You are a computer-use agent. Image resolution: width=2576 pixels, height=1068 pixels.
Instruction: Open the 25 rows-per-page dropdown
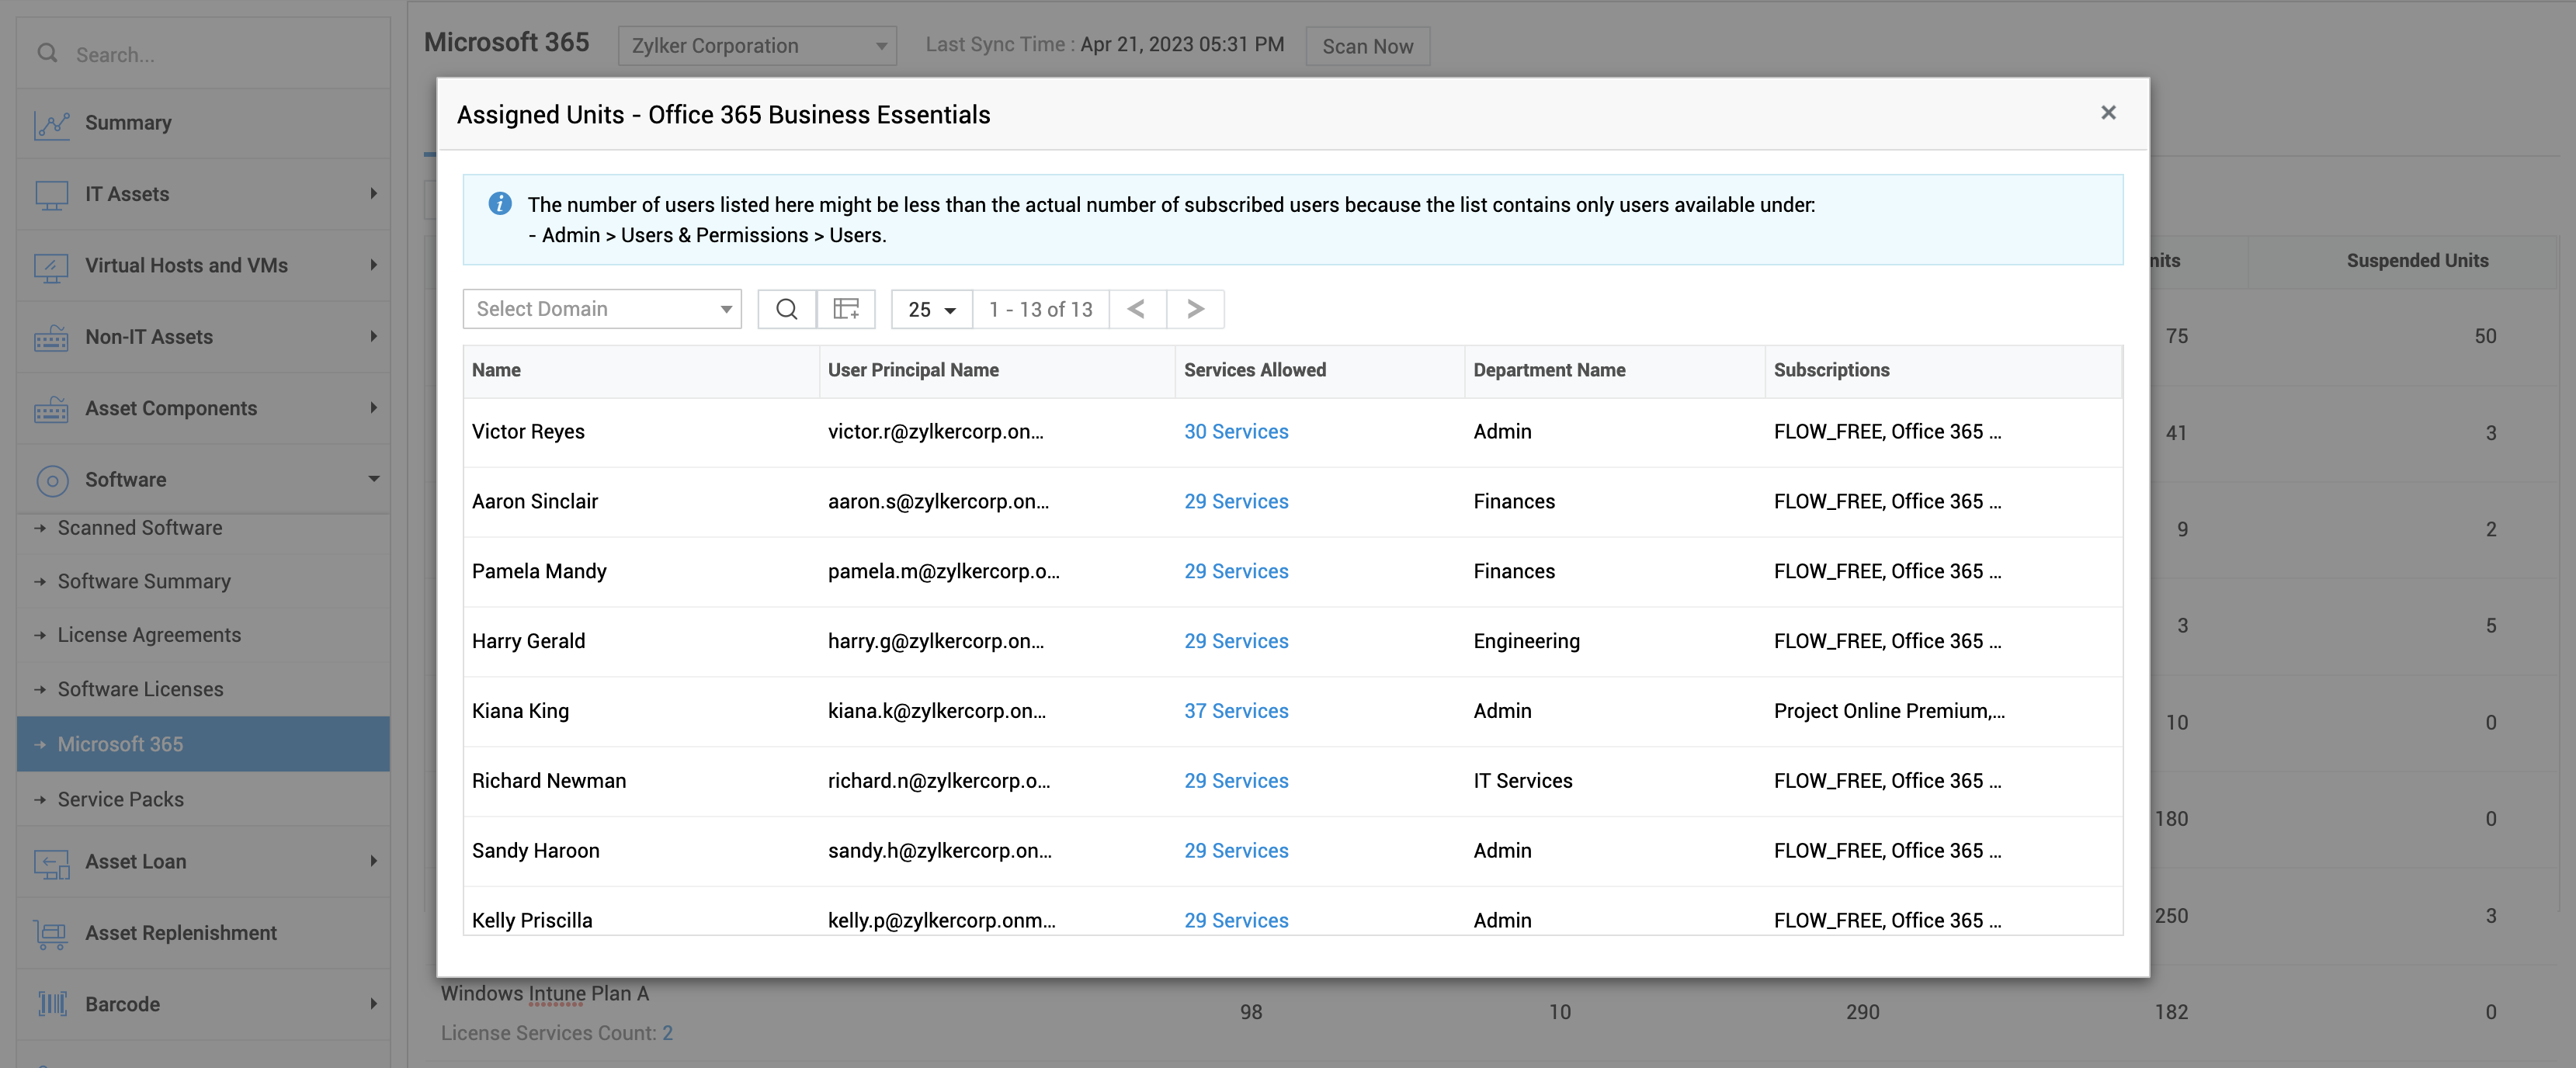click(x=931, y=310)
